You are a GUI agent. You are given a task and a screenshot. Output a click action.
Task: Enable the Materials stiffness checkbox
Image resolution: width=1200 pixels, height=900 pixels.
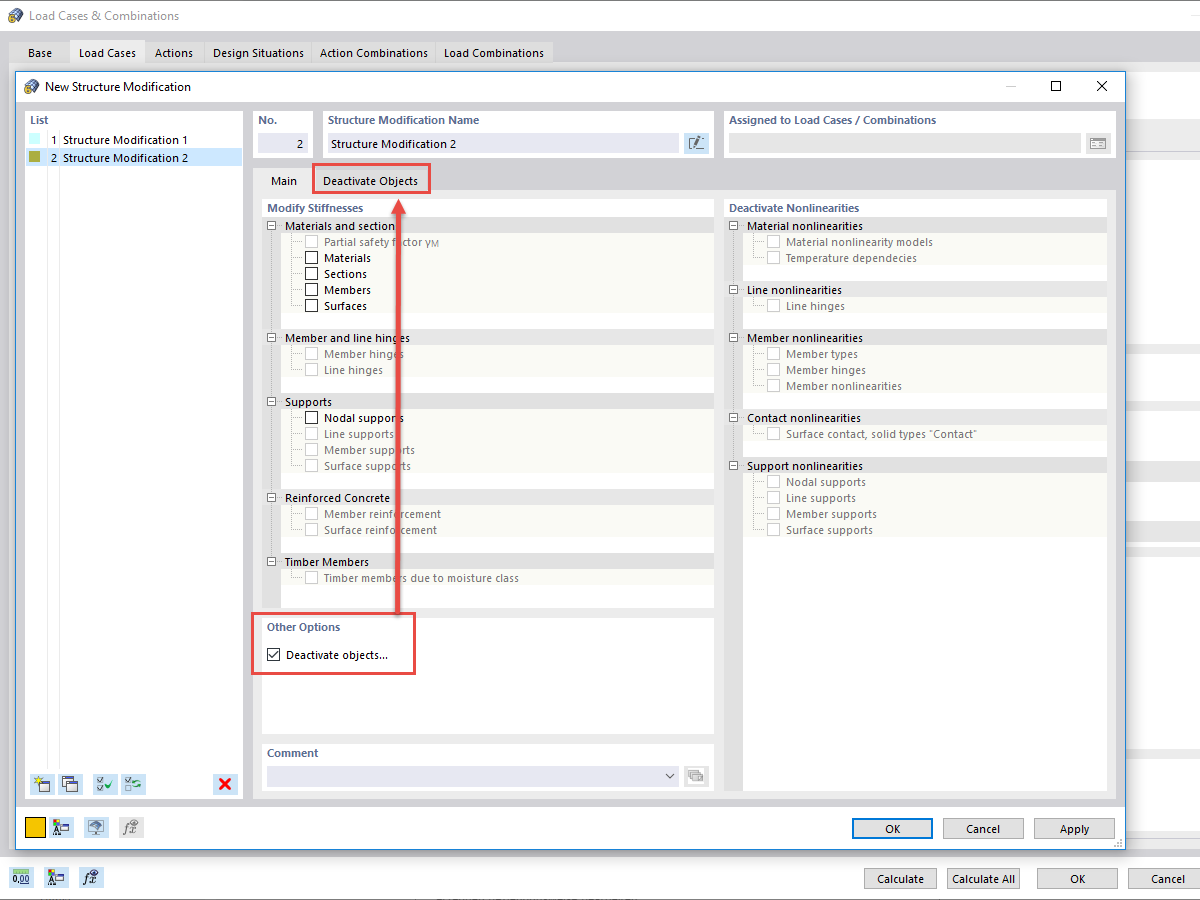(x=311, y=257)
